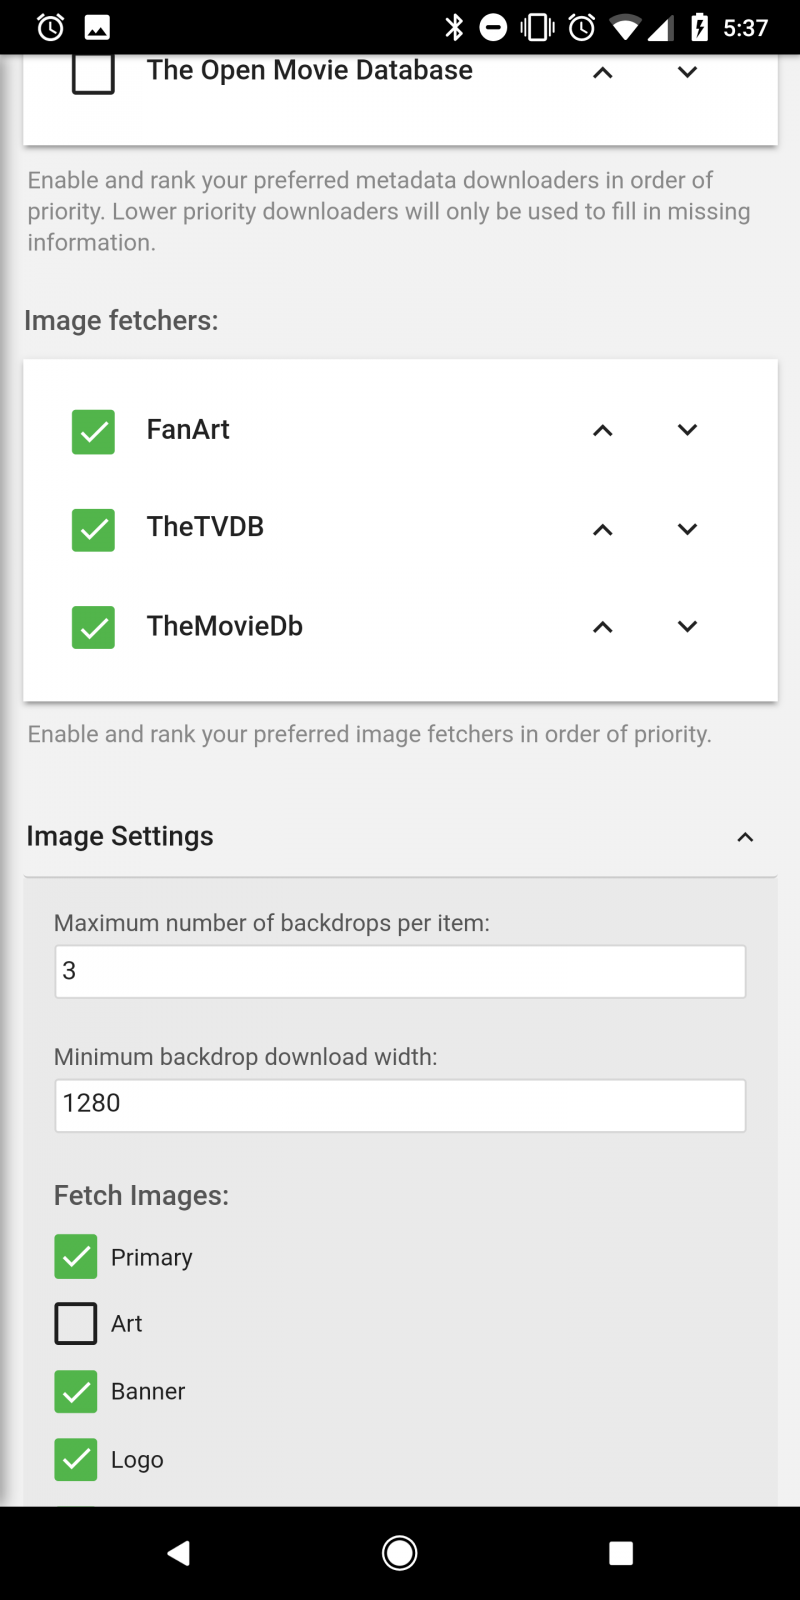Viewport: 800px width, 1600px height.
Task: Enable the Art fetch image checkbox
Action: tap(76, 1324)
